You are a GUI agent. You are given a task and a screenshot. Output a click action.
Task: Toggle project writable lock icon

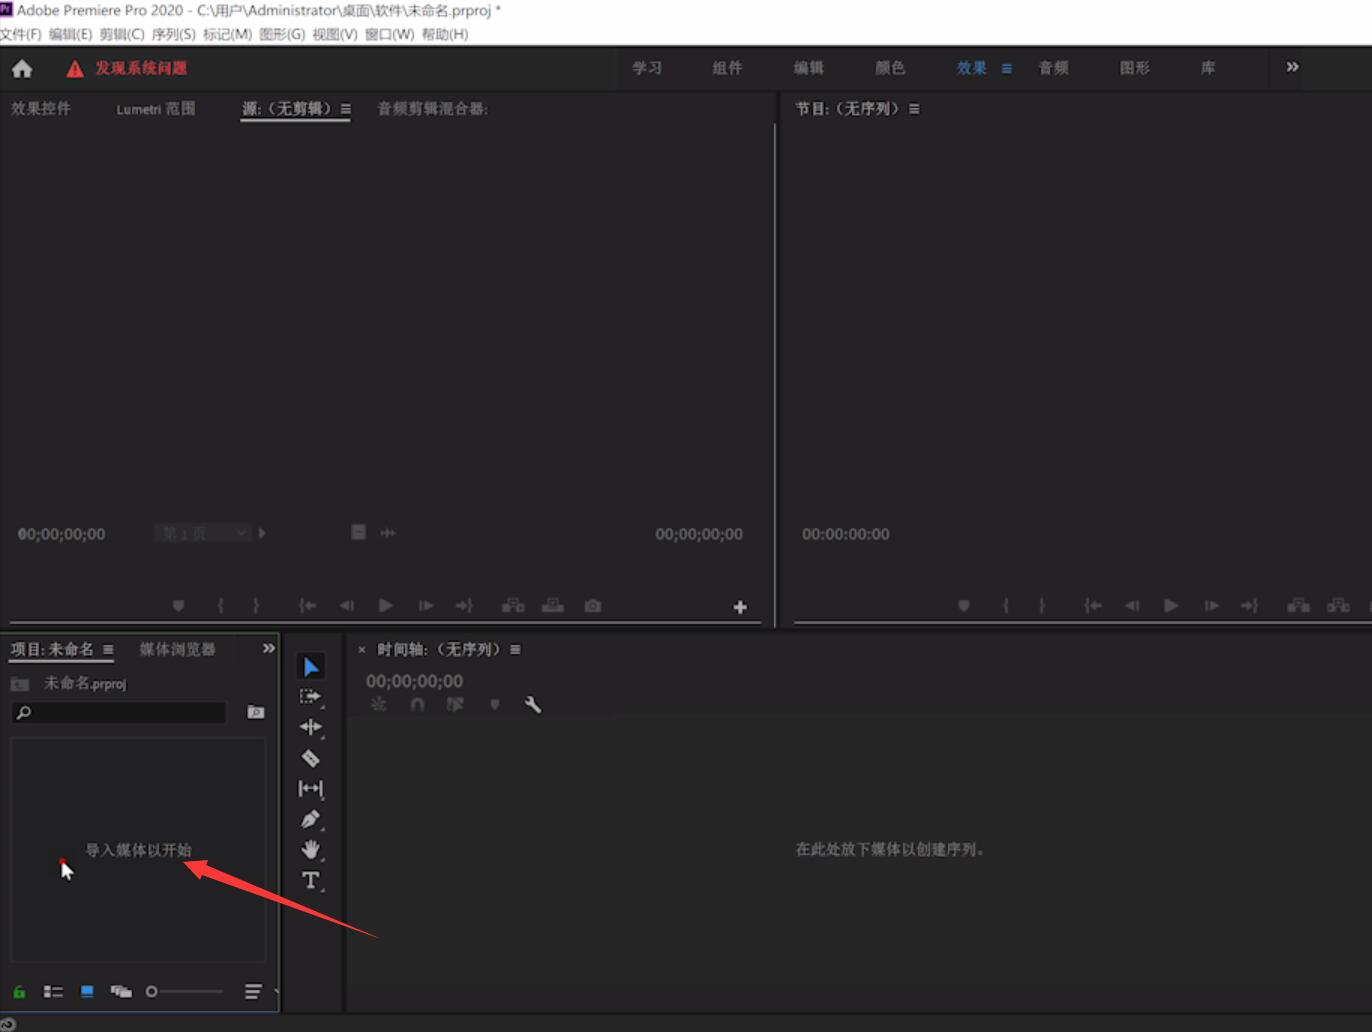(x=19, y=991)
